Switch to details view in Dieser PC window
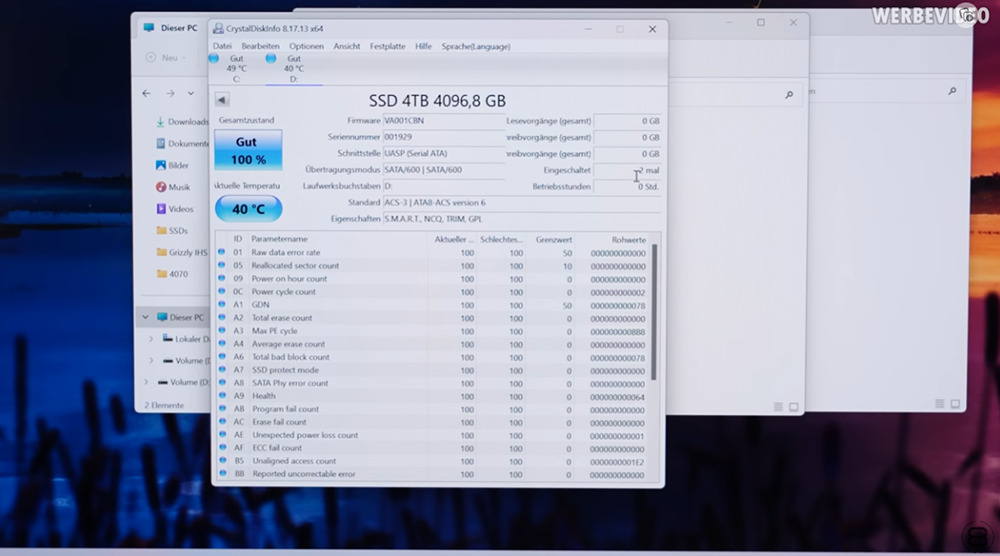This screenshot has width=1000, height=556. point(778,407)
